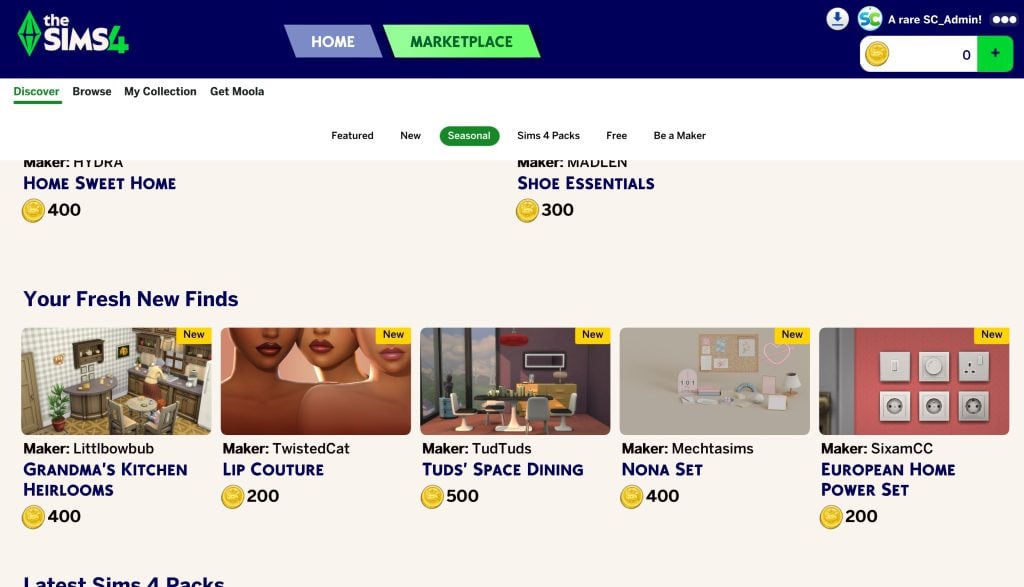Click the green plus to add Moola
Viewport: 1024px width, 587px height.
[996, 54]
